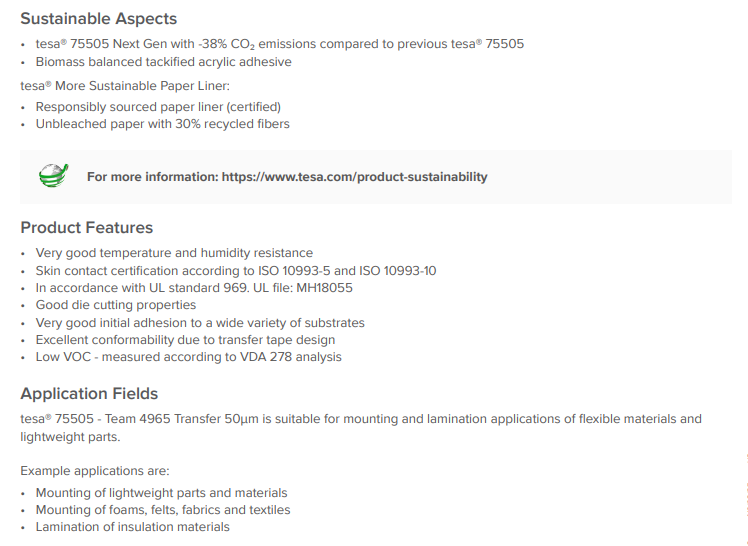Click the good die cutting properties bullet
This screenshot has height=546, width=748.
(115, 305)
